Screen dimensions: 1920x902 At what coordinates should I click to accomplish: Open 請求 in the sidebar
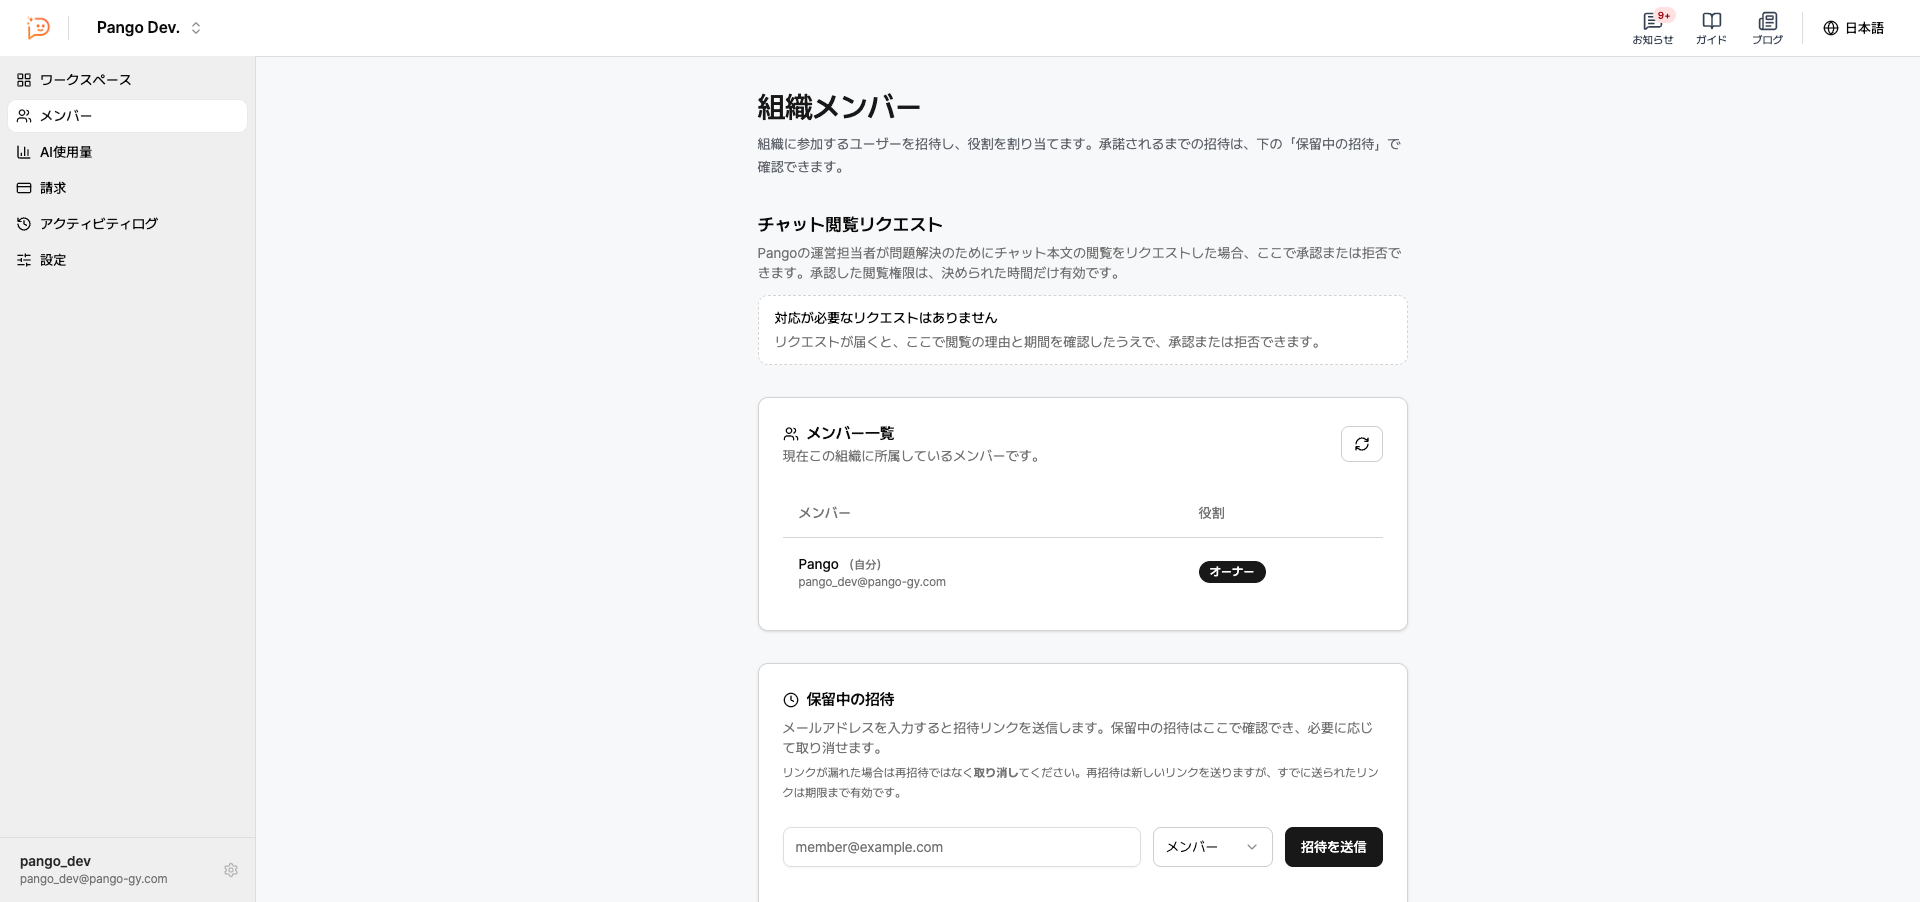pos(127,188)
